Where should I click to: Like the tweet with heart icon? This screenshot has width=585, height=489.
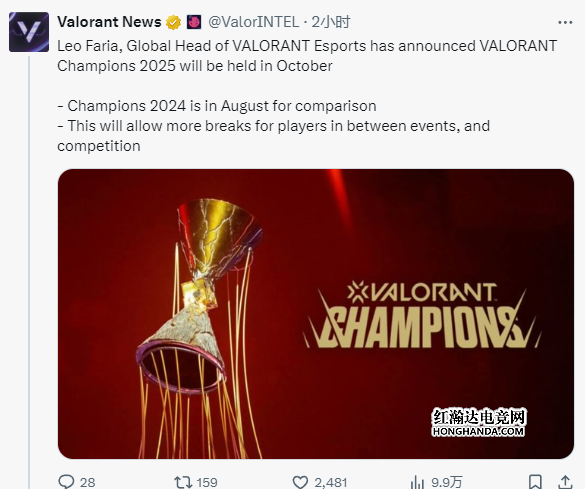click(300, 482)
